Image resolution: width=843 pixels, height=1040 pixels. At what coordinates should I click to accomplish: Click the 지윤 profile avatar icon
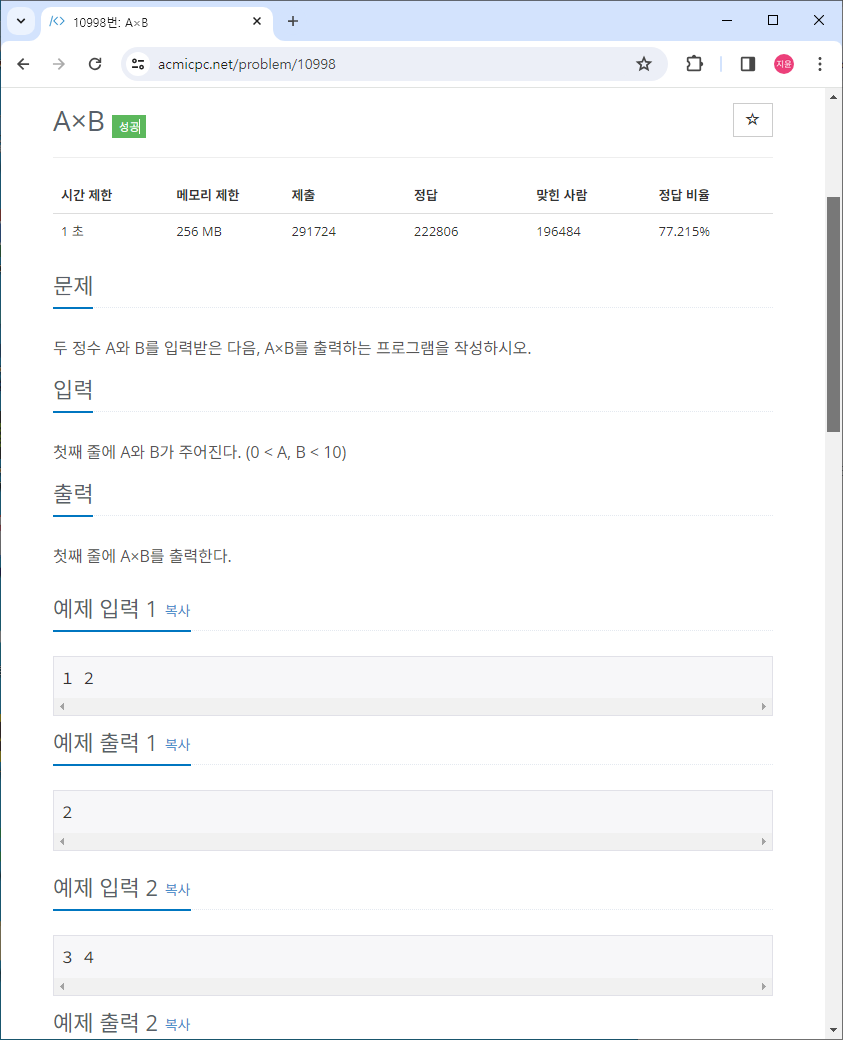(783, 63)
